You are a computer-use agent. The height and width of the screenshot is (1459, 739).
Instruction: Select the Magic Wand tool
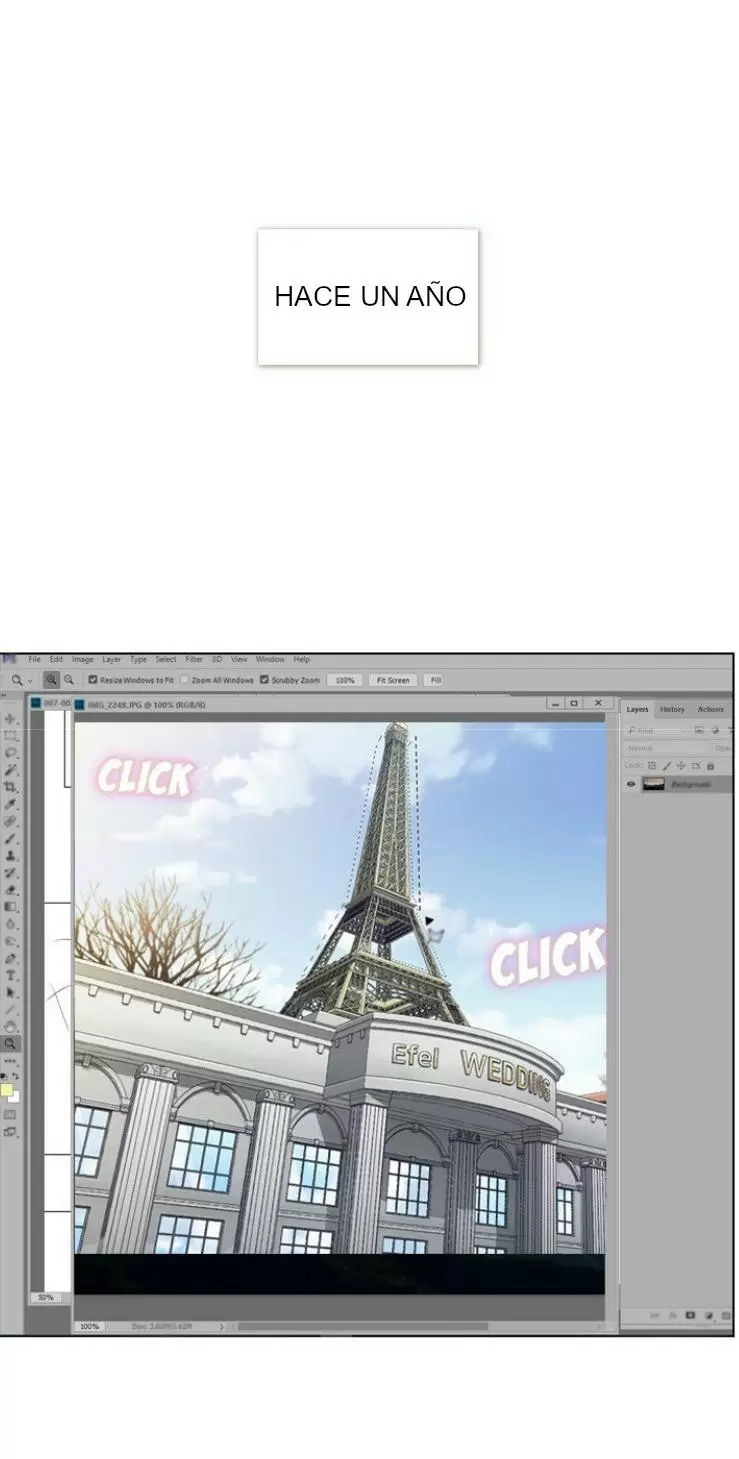tap(10, 769)
